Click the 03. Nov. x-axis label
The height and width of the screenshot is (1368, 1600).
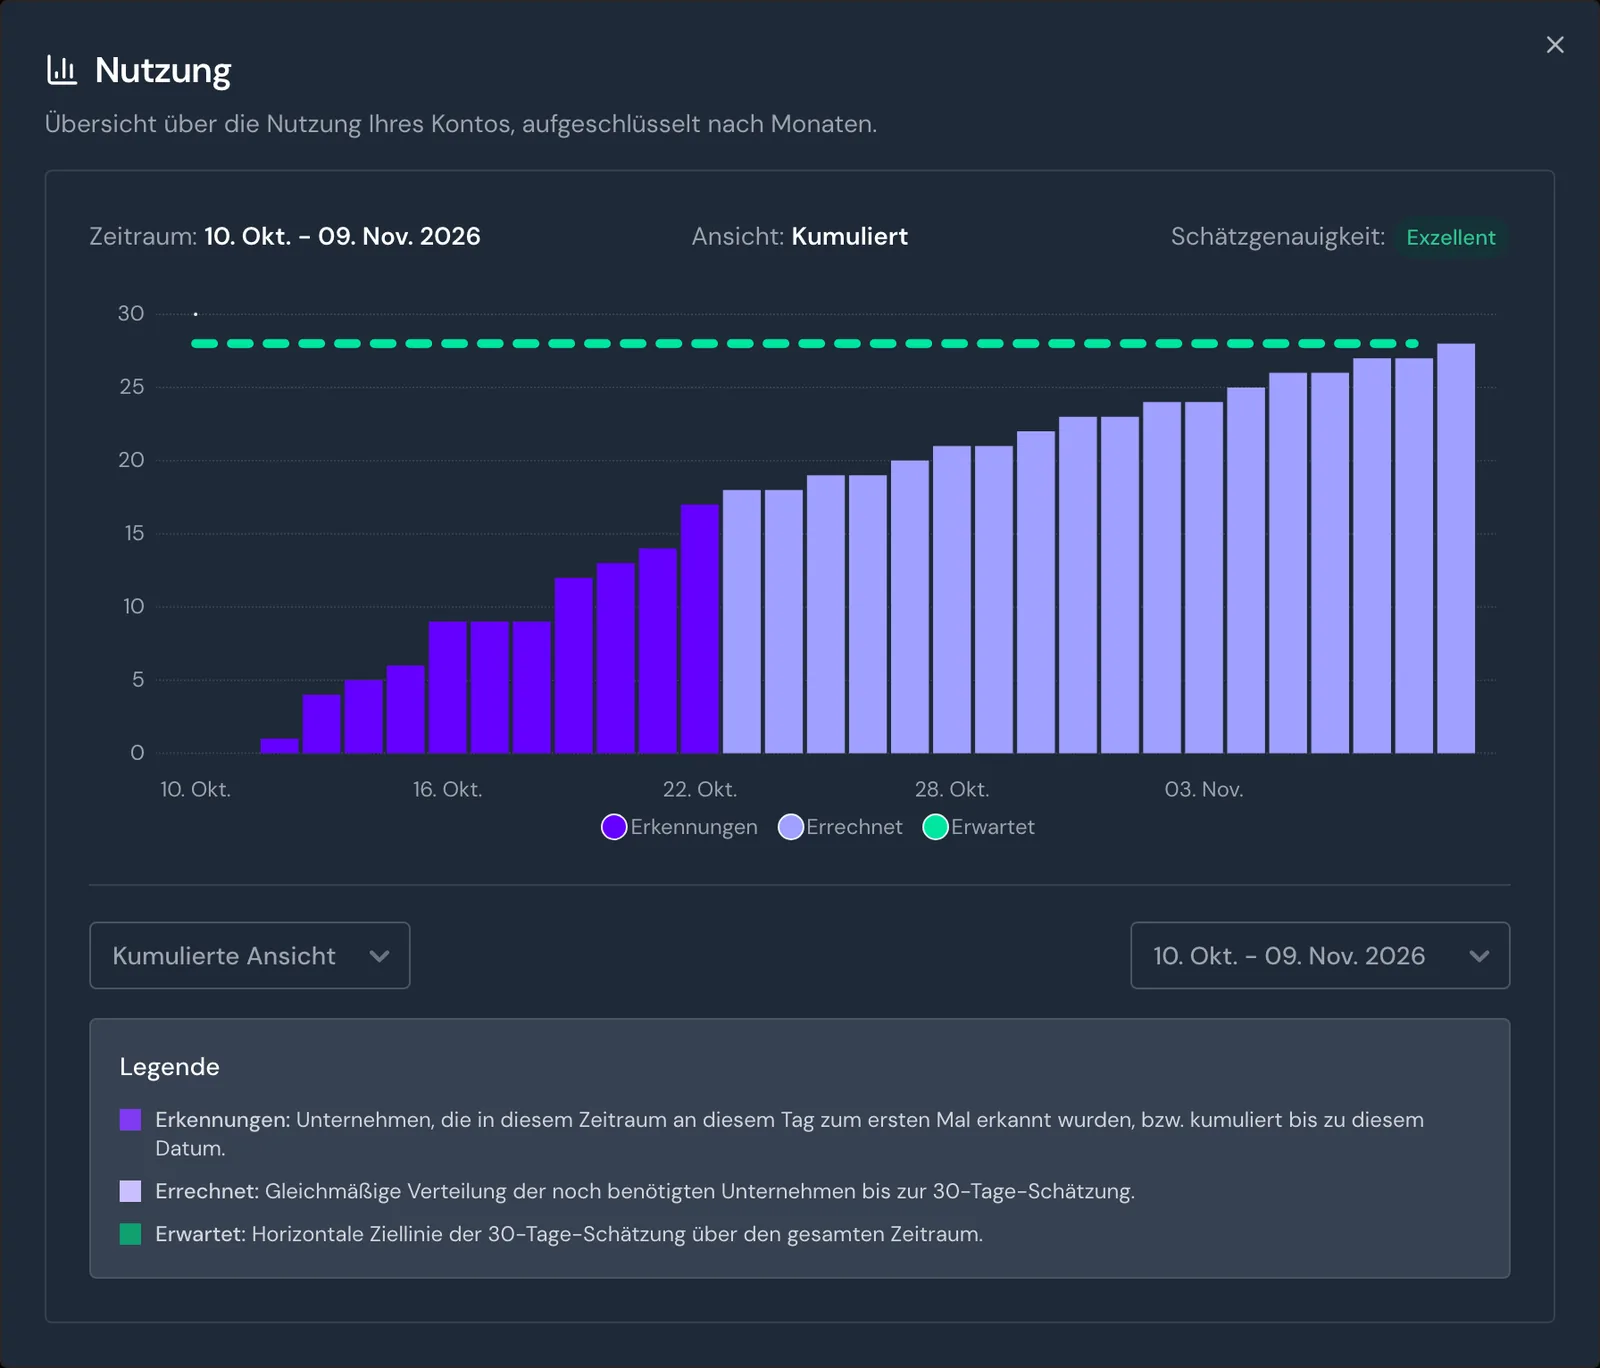tap(1204, 789)
